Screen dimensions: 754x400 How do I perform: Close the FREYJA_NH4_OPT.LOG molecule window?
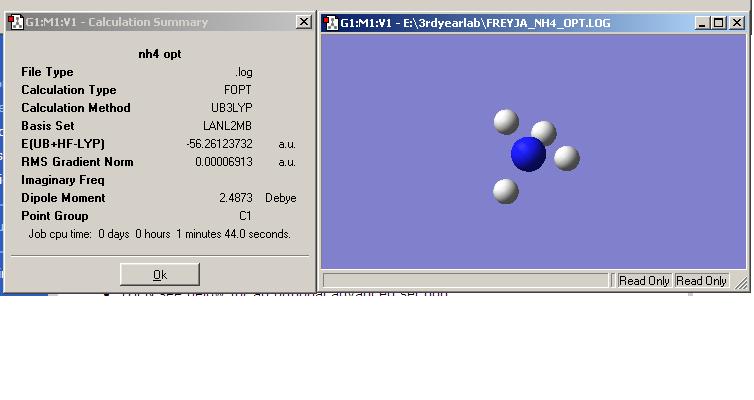tap(737, 23)
